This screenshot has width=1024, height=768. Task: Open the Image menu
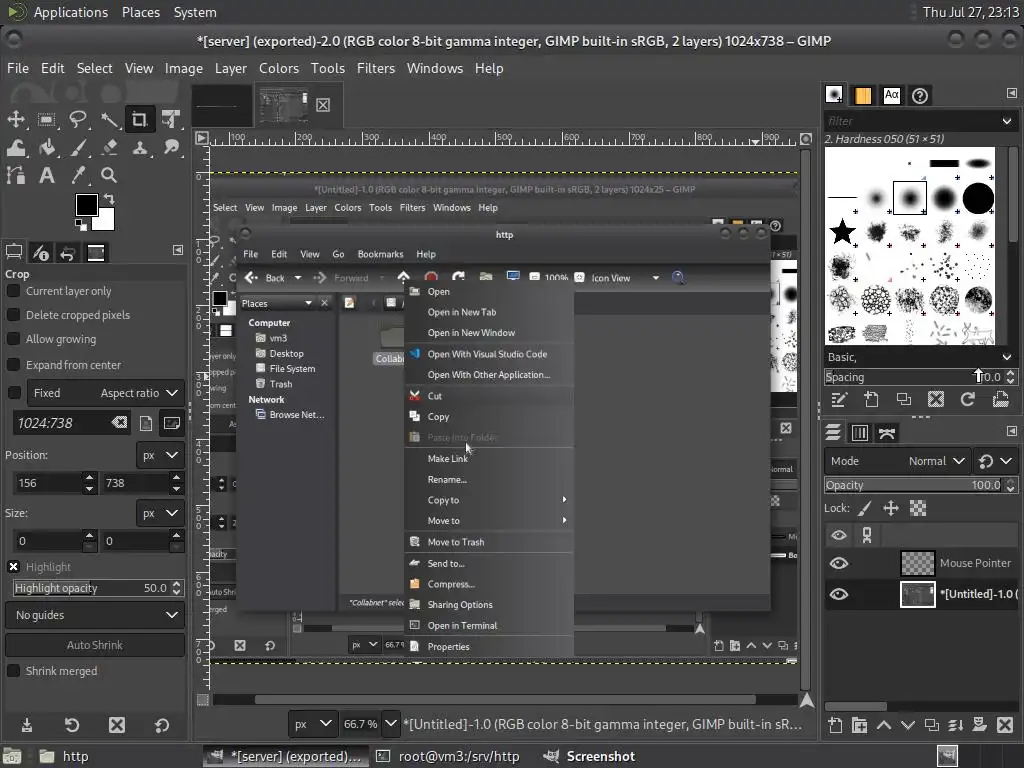[184, 68]
